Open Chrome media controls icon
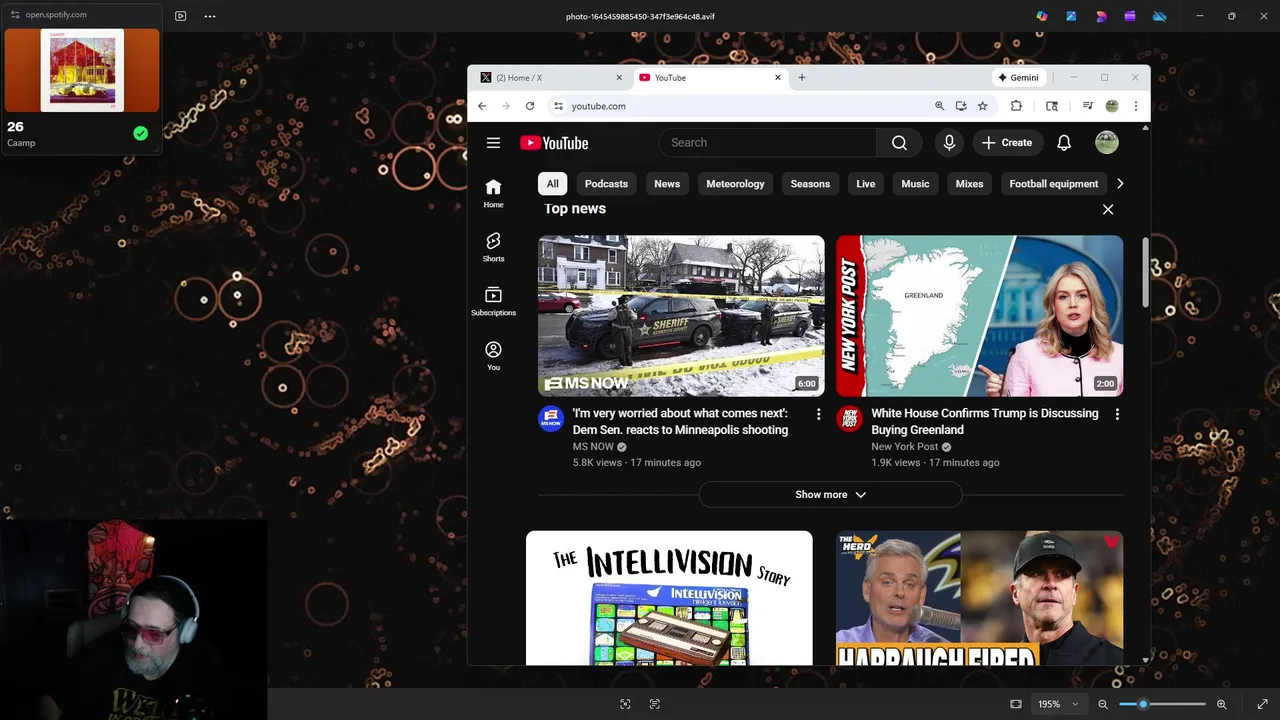 tap(1087, 106)
